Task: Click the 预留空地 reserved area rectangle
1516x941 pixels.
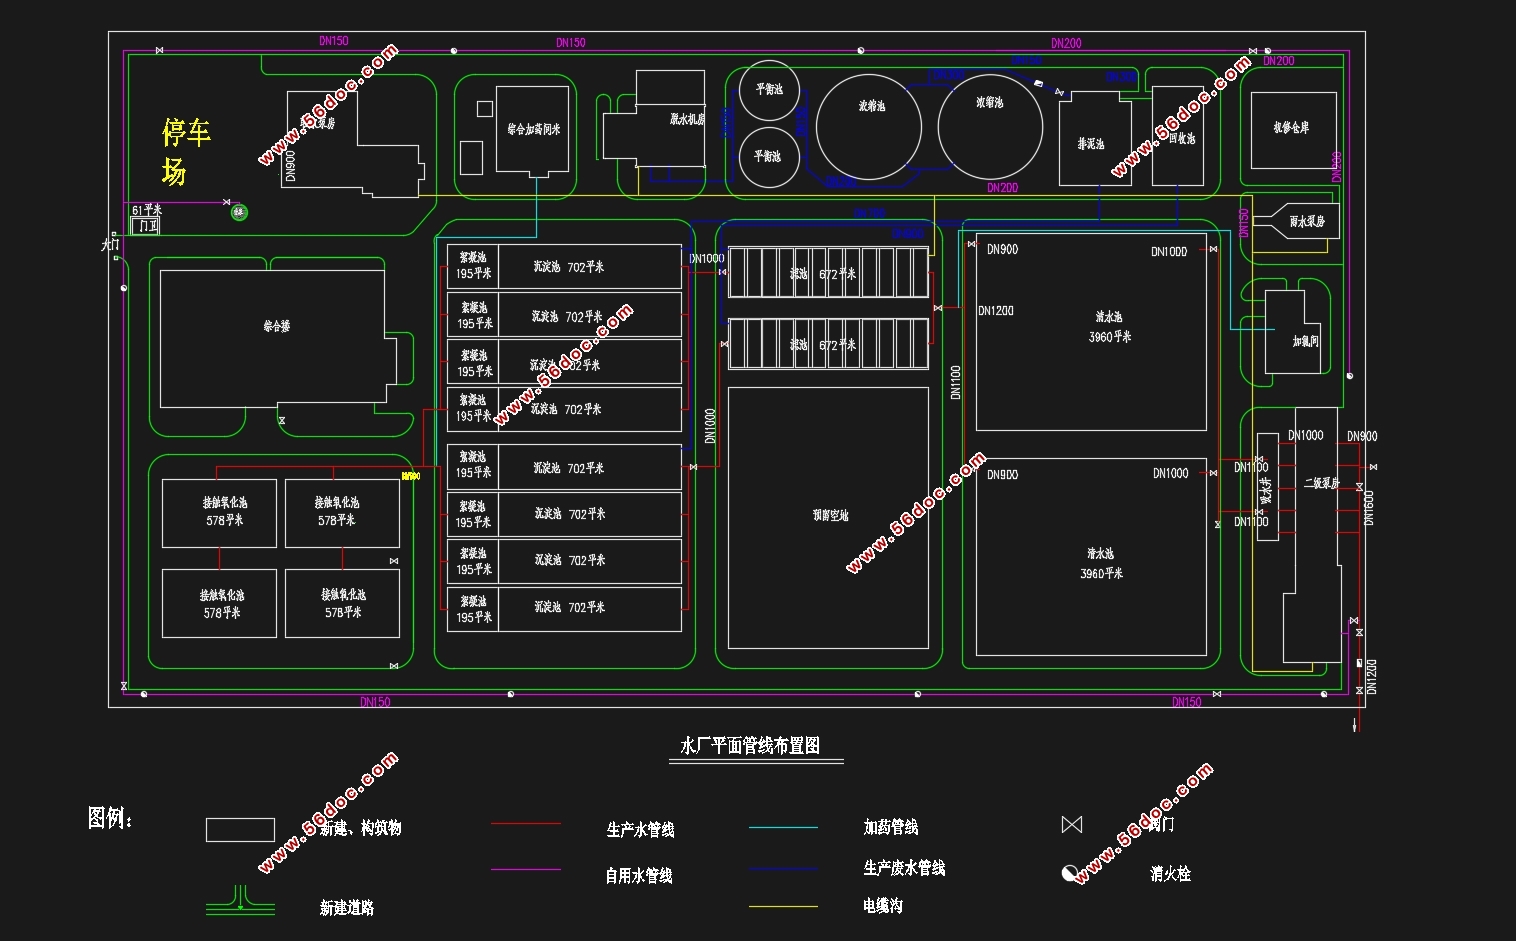Action: click(x=828, y=518)
